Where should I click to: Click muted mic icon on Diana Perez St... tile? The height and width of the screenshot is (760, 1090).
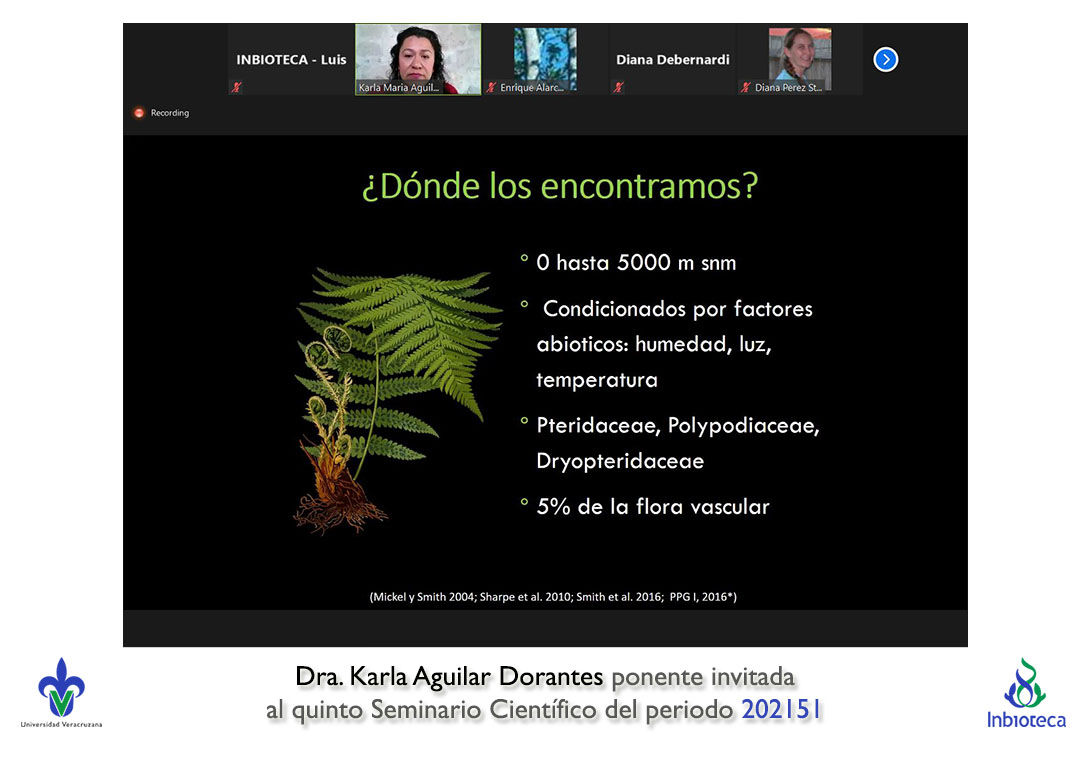click(x=746, y=88)
